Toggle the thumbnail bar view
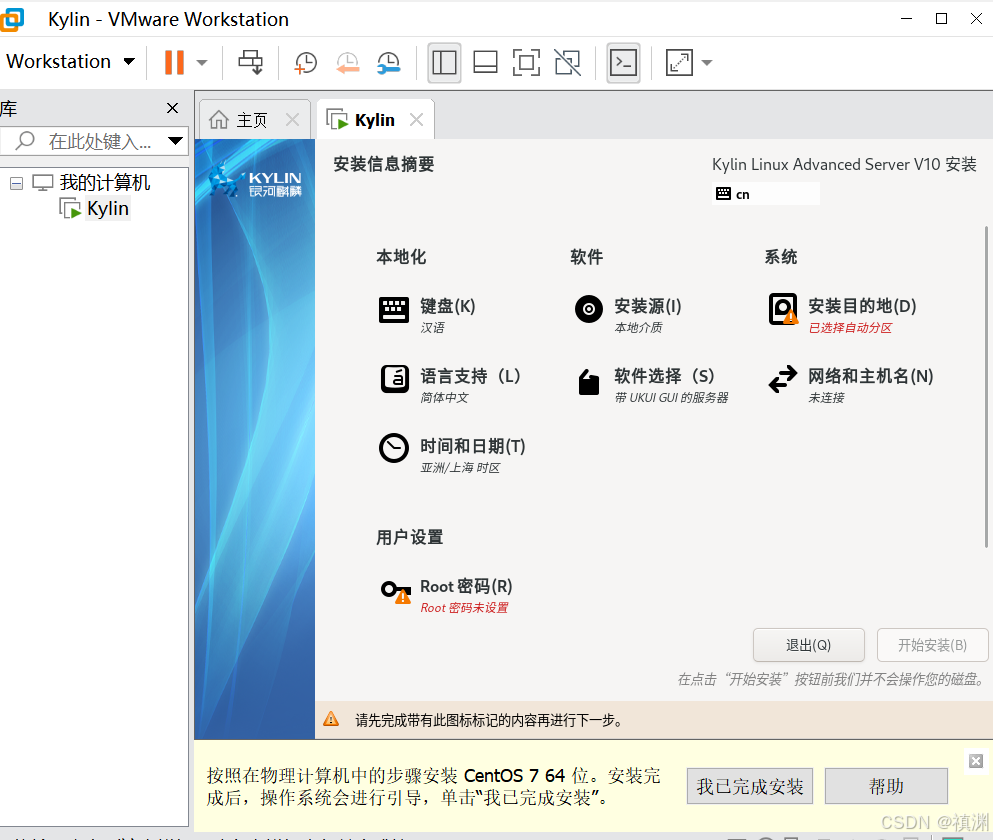The image size is (993, 840). 485,62
